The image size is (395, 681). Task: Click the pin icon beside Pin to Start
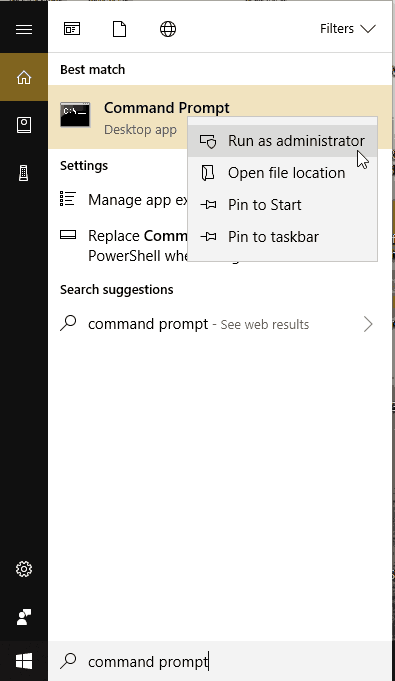208,205
